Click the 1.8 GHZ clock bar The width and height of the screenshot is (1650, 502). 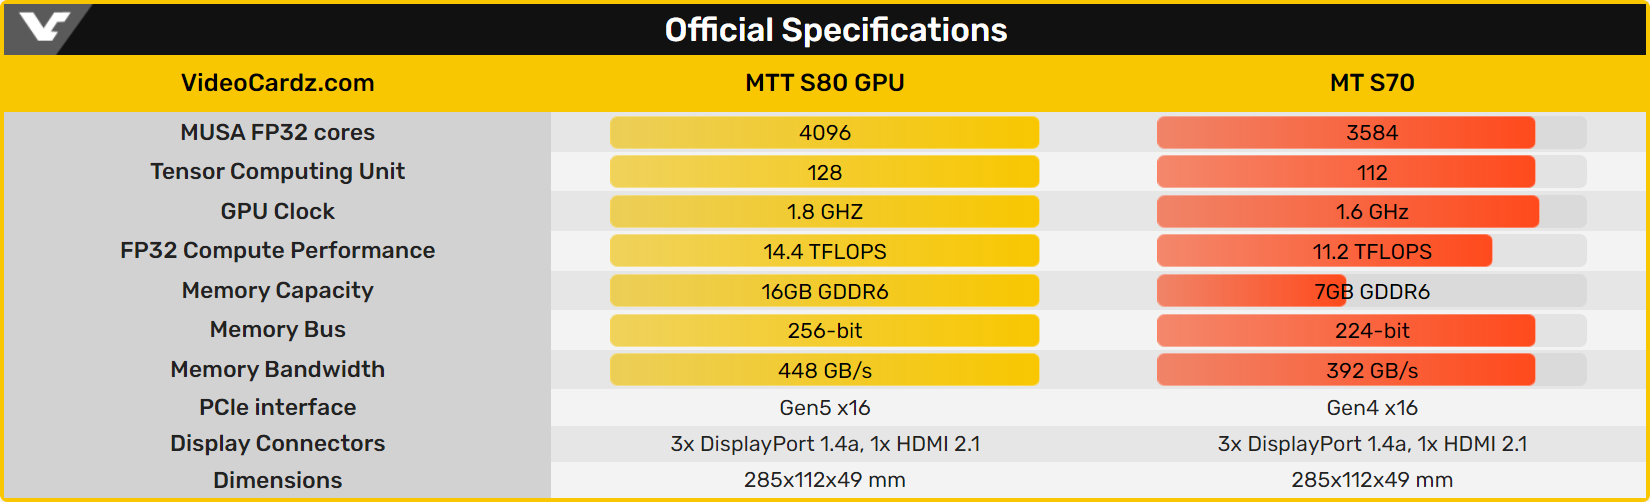coord(824,212)
